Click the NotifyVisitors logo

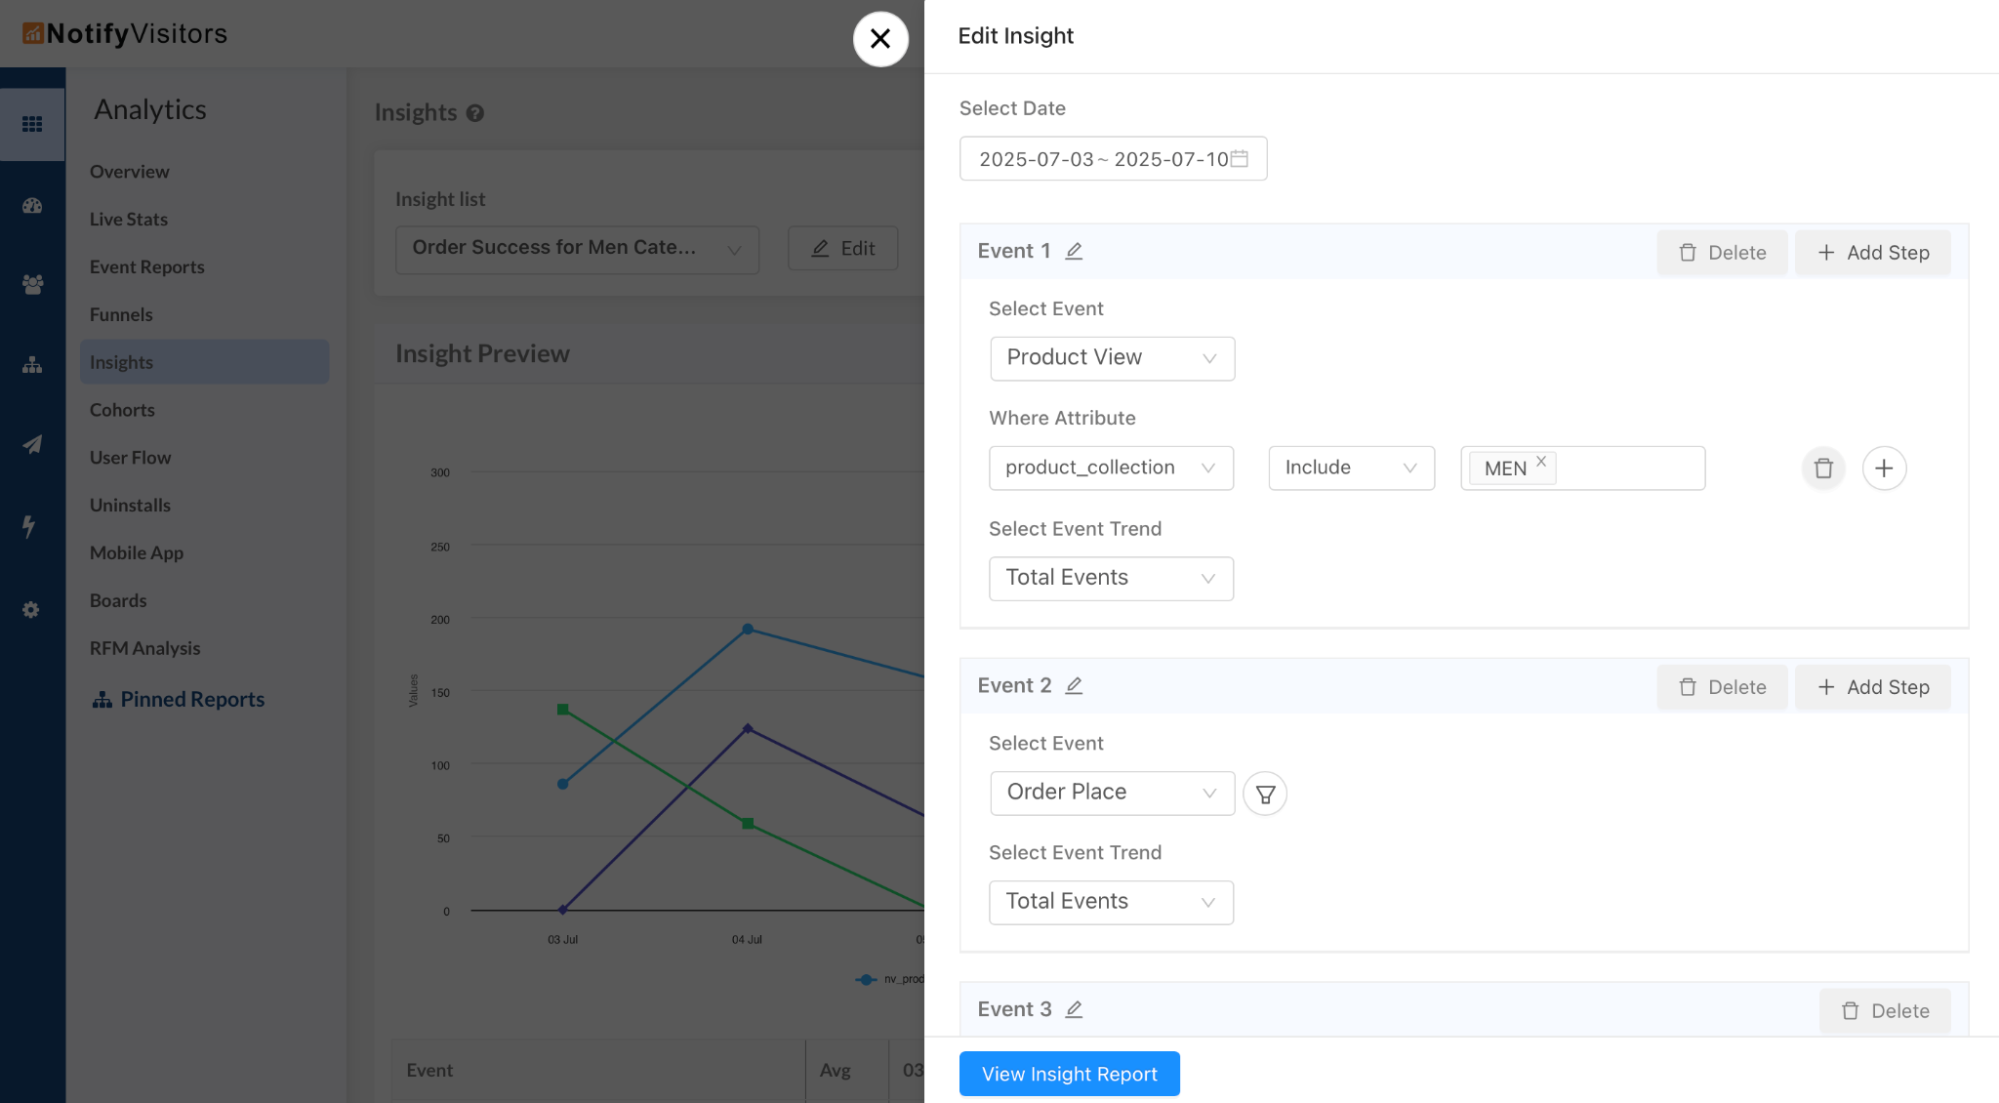125,34
